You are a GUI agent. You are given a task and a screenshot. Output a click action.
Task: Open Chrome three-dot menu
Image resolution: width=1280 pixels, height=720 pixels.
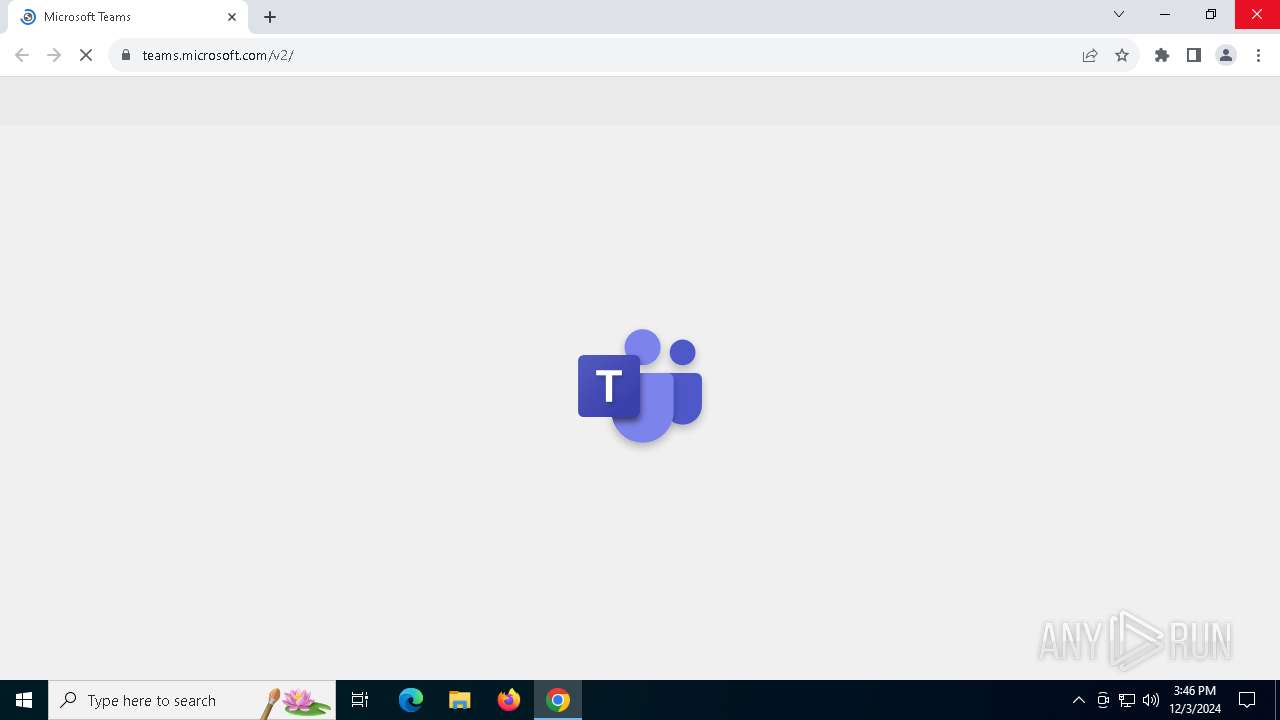(x=1259, y=55)
